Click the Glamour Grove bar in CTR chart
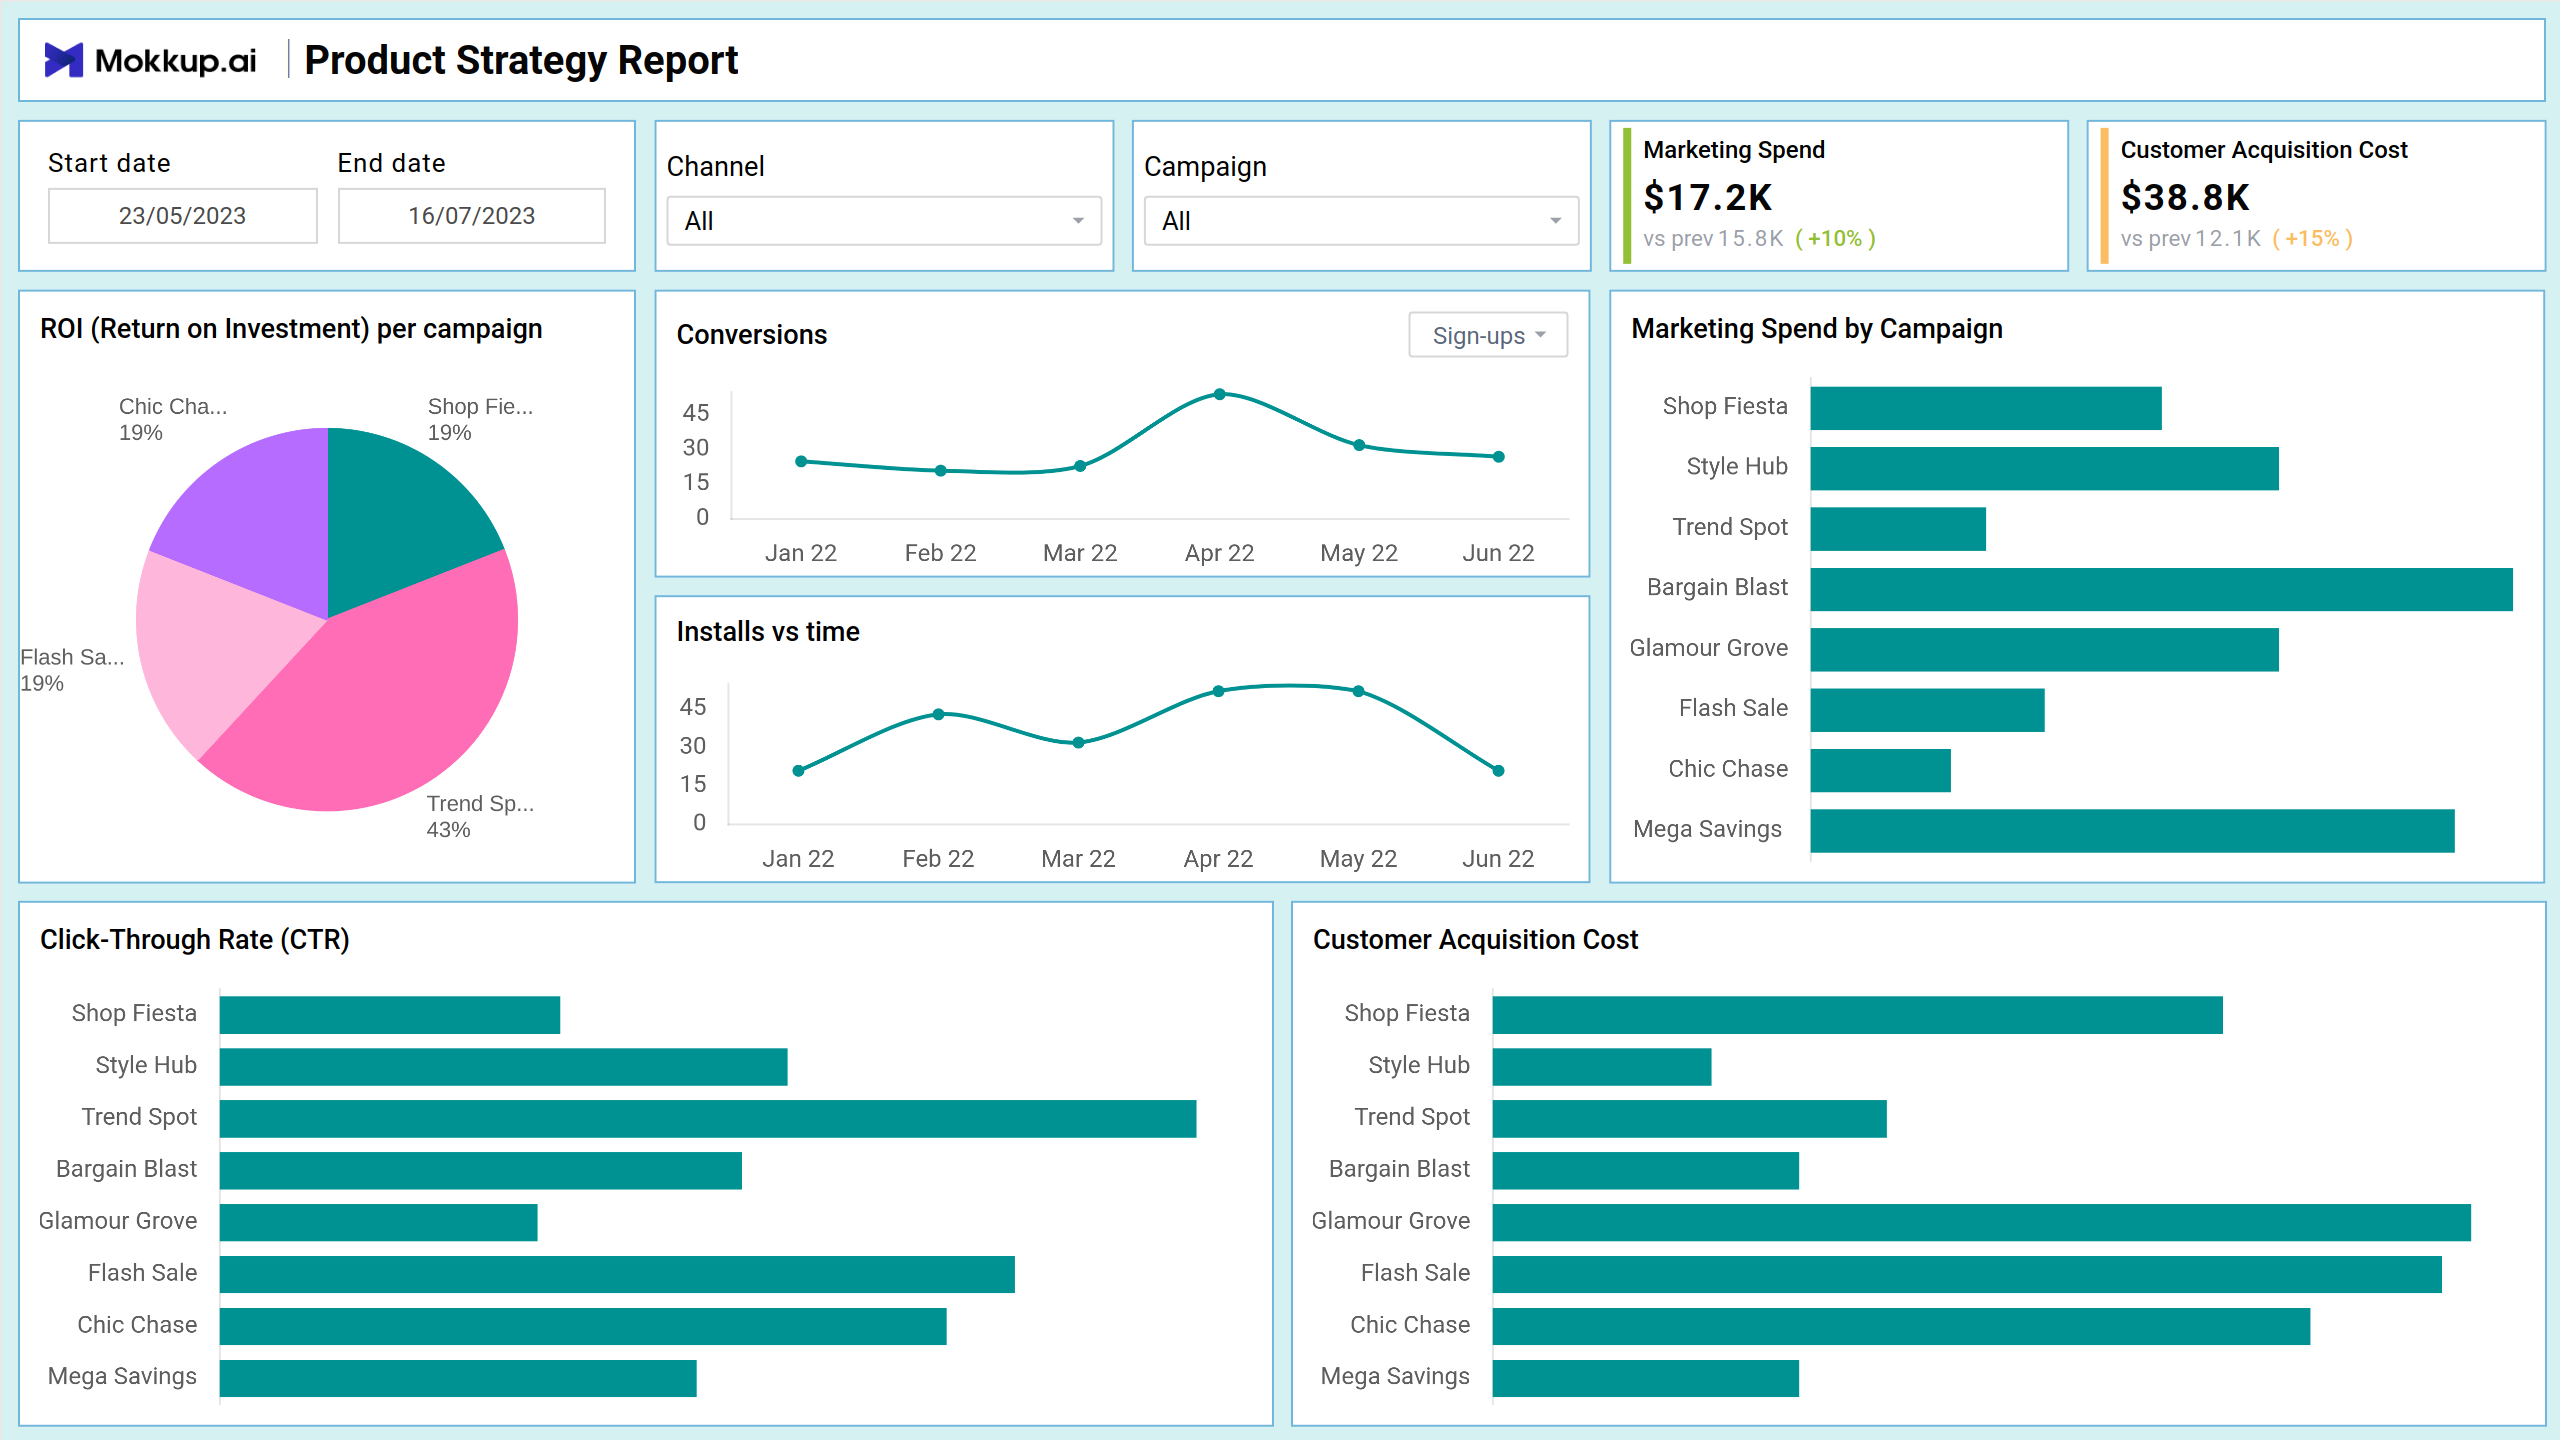This screenshot has width=2560, height=1440. pos(378,1222)
